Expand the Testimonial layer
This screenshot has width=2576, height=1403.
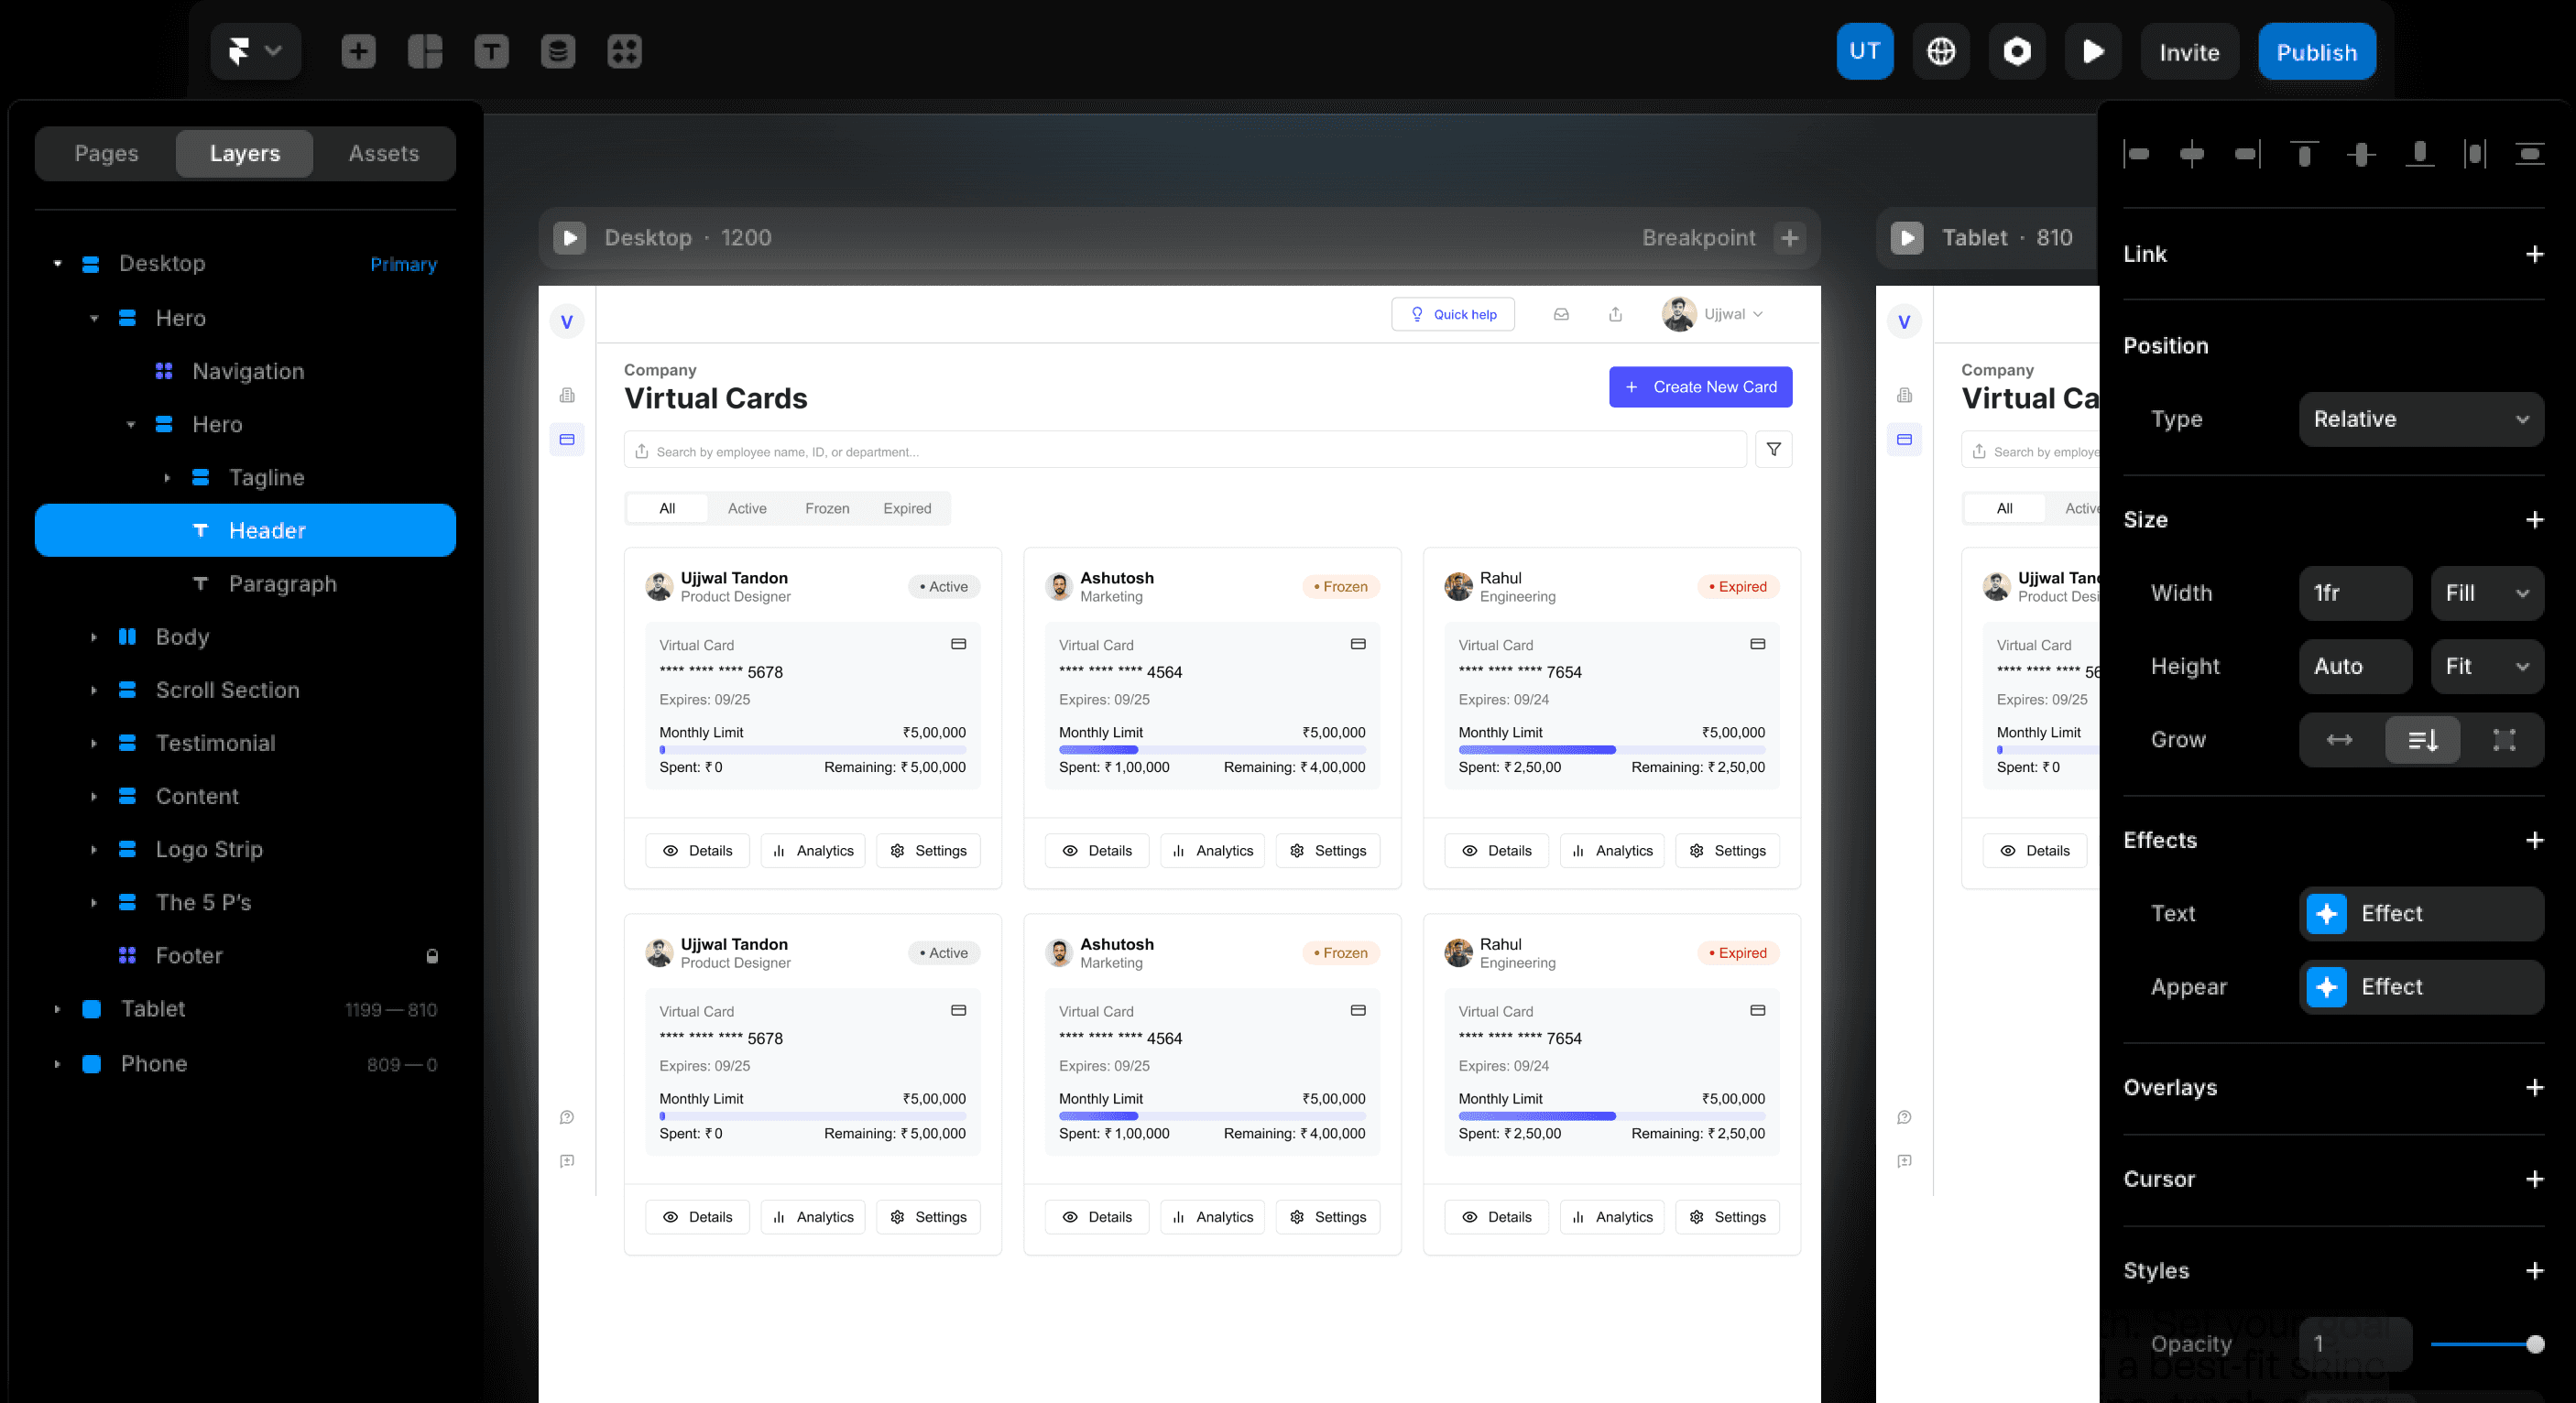coord(94,743)
